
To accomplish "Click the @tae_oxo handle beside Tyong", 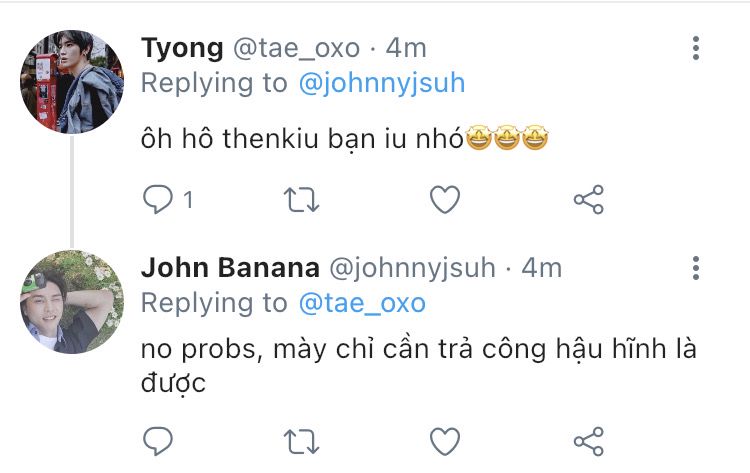I will 296,49.
